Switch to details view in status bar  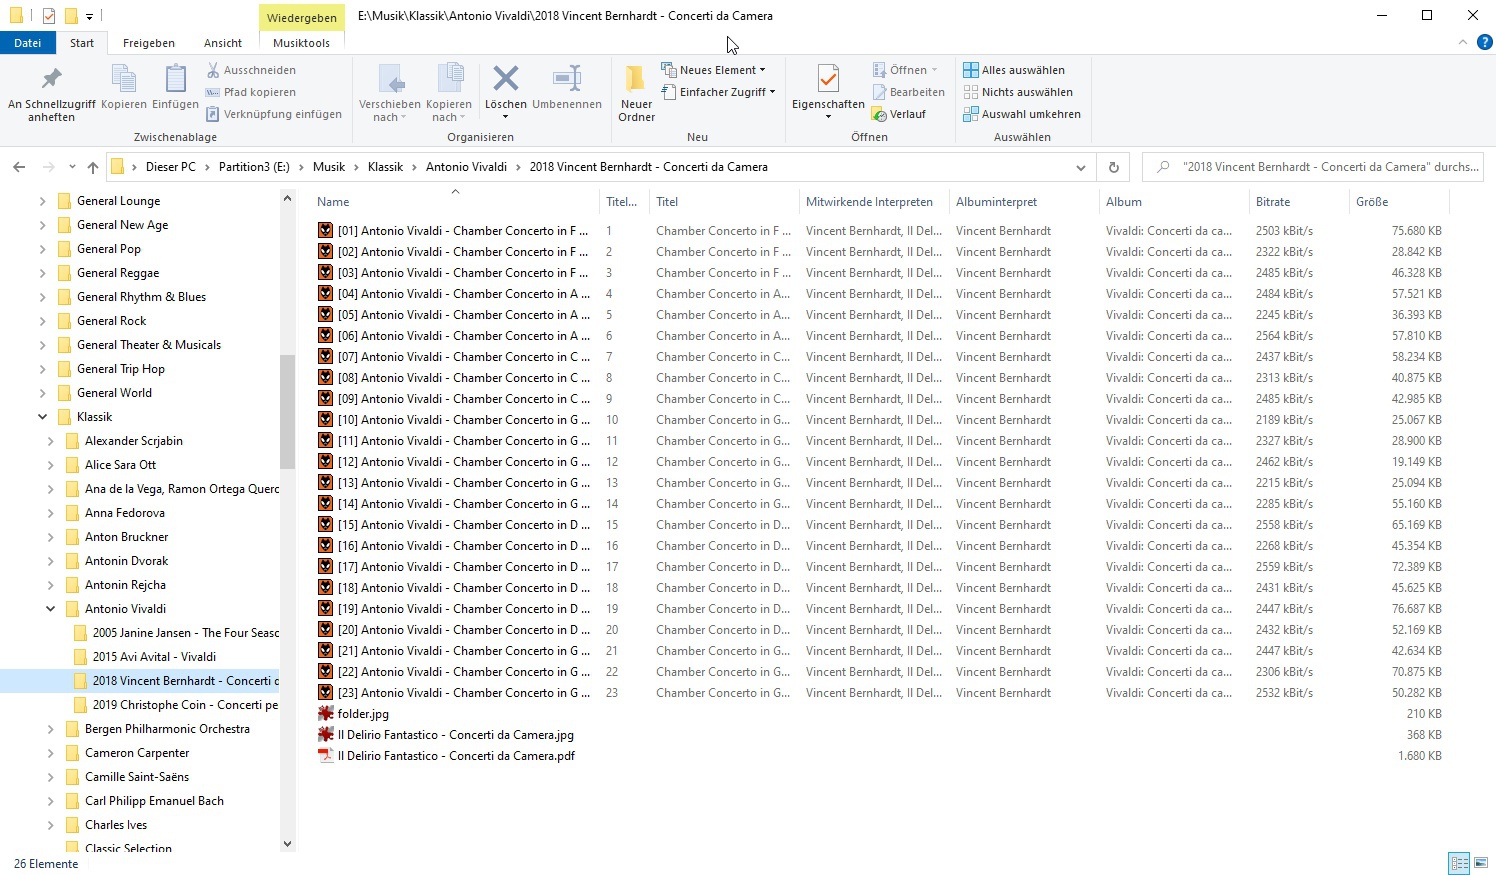point(1459,863)
